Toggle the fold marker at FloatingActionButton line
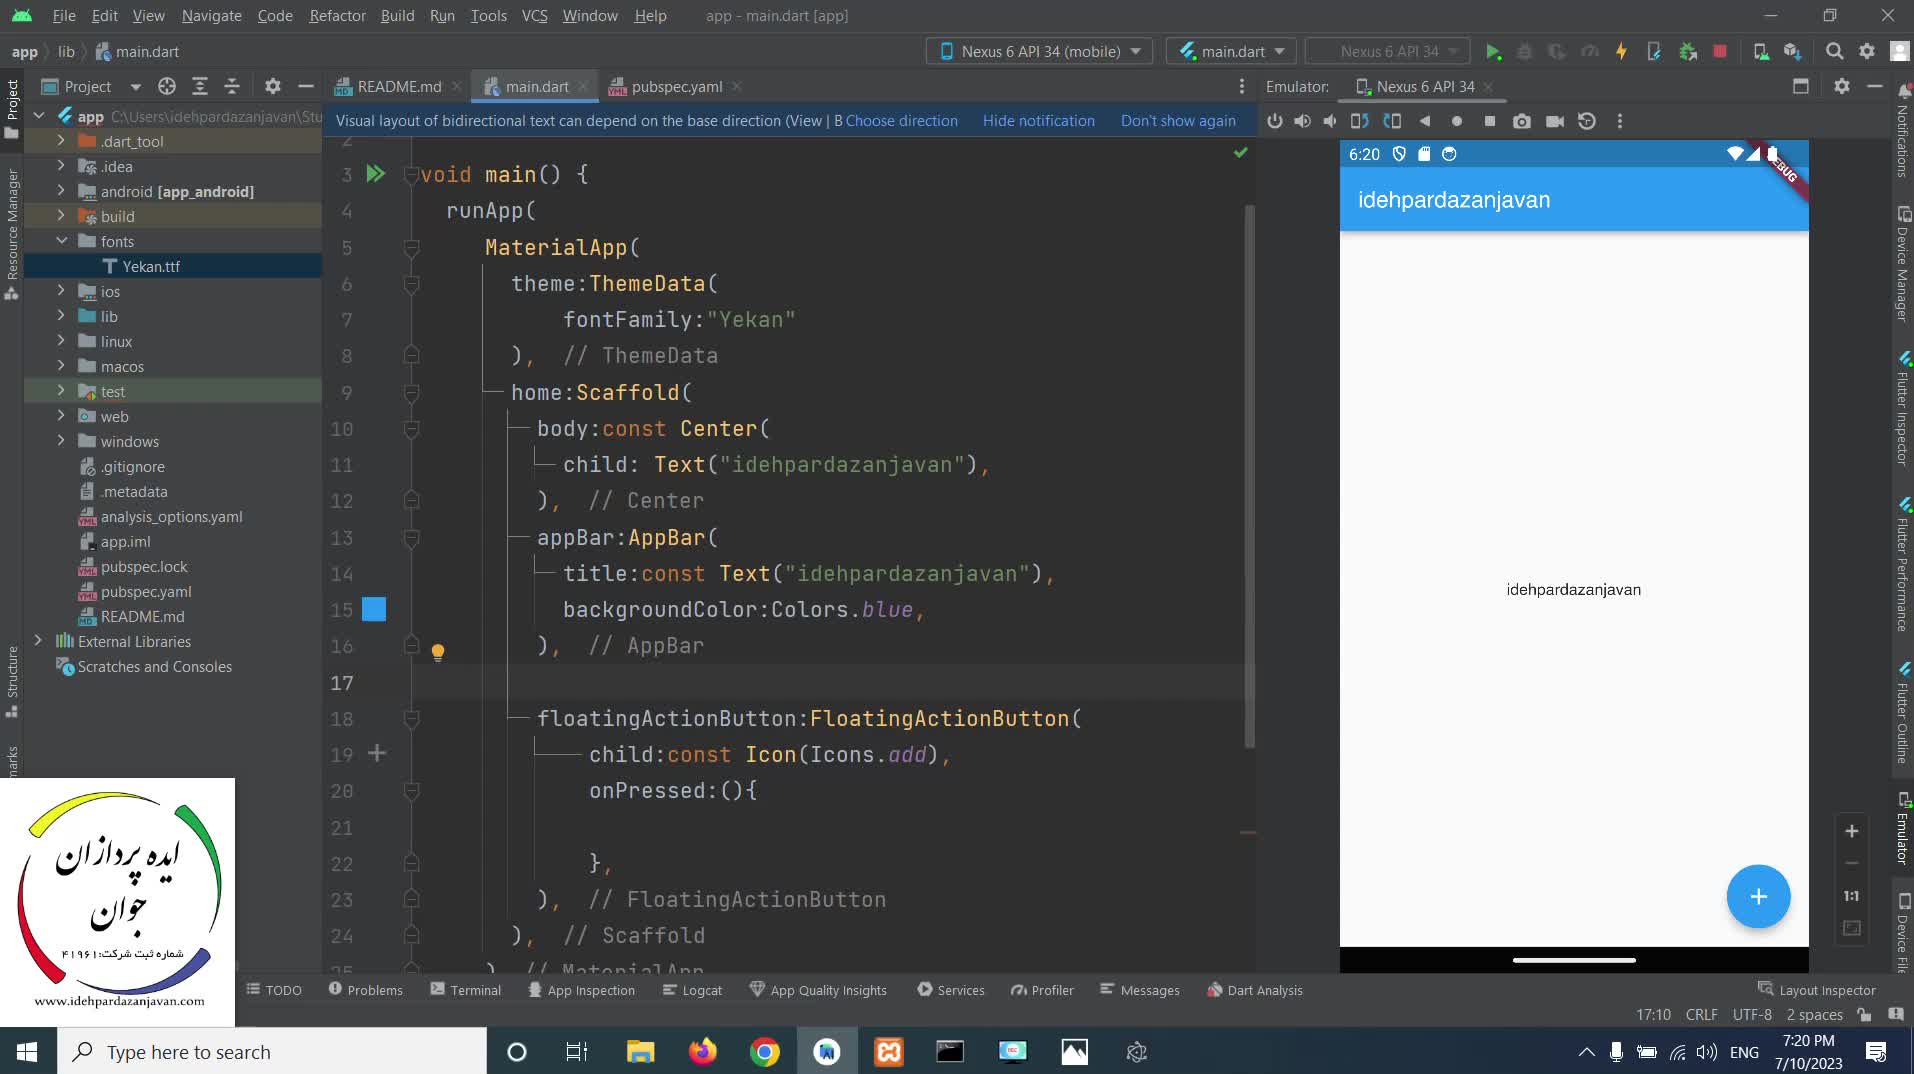The height and width of the screenshot is (1074, 1914). [411, 719]
